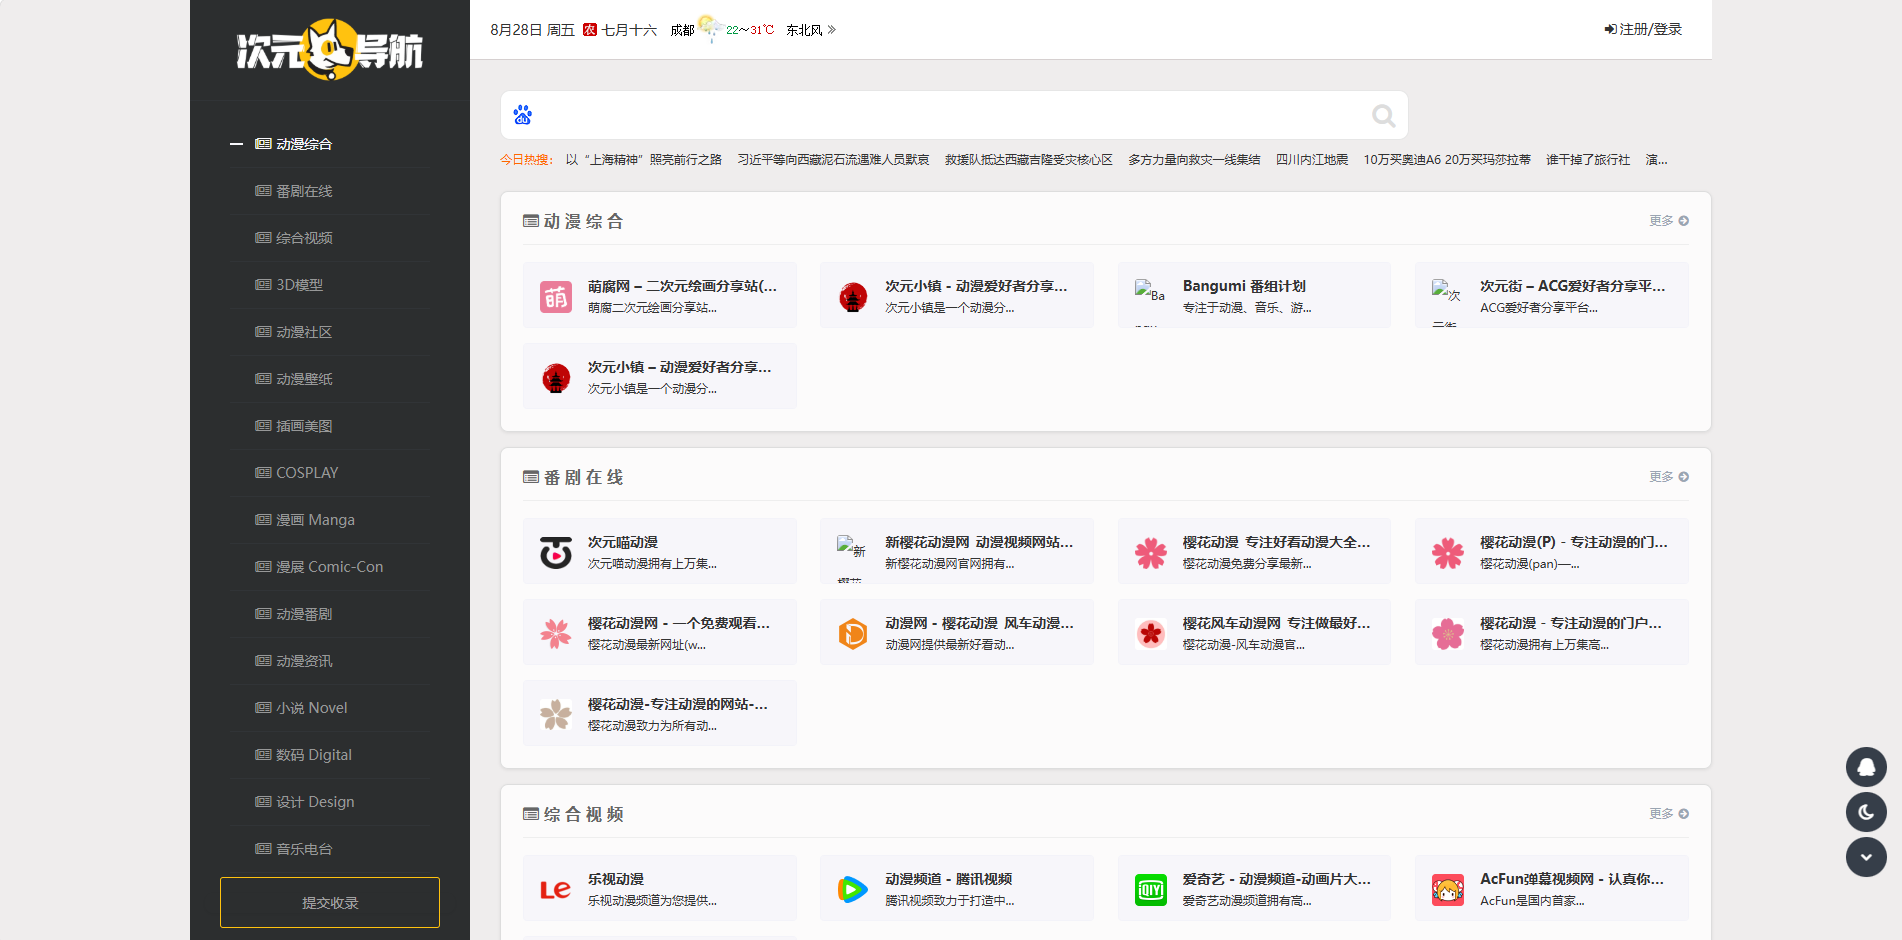Click the weather cloud icon
The height and width of the screenshot is (940, 1902).
[x=710, y=27]
